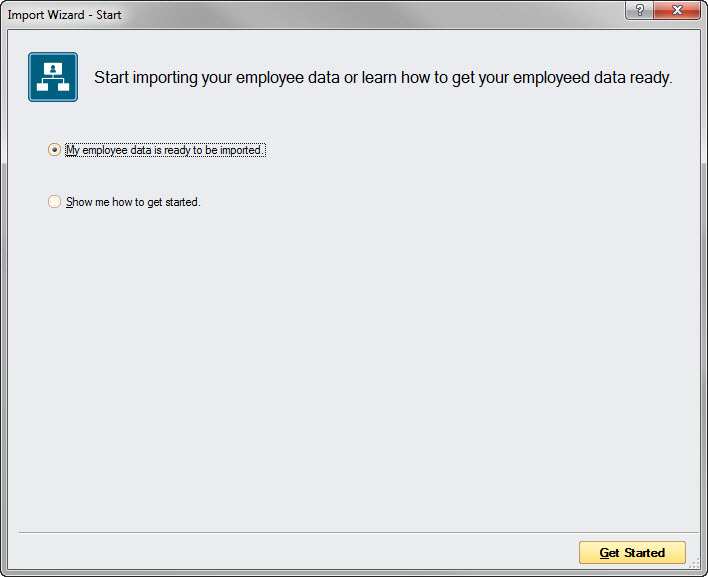Click the word 'Wizard' in the window title

click(65, 15)
